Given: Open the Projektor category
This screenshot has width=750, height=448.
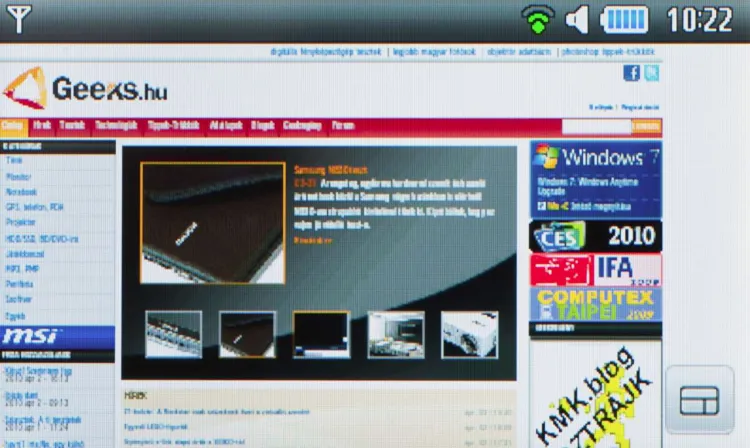Looking at the screenshot, I should 21,222.
